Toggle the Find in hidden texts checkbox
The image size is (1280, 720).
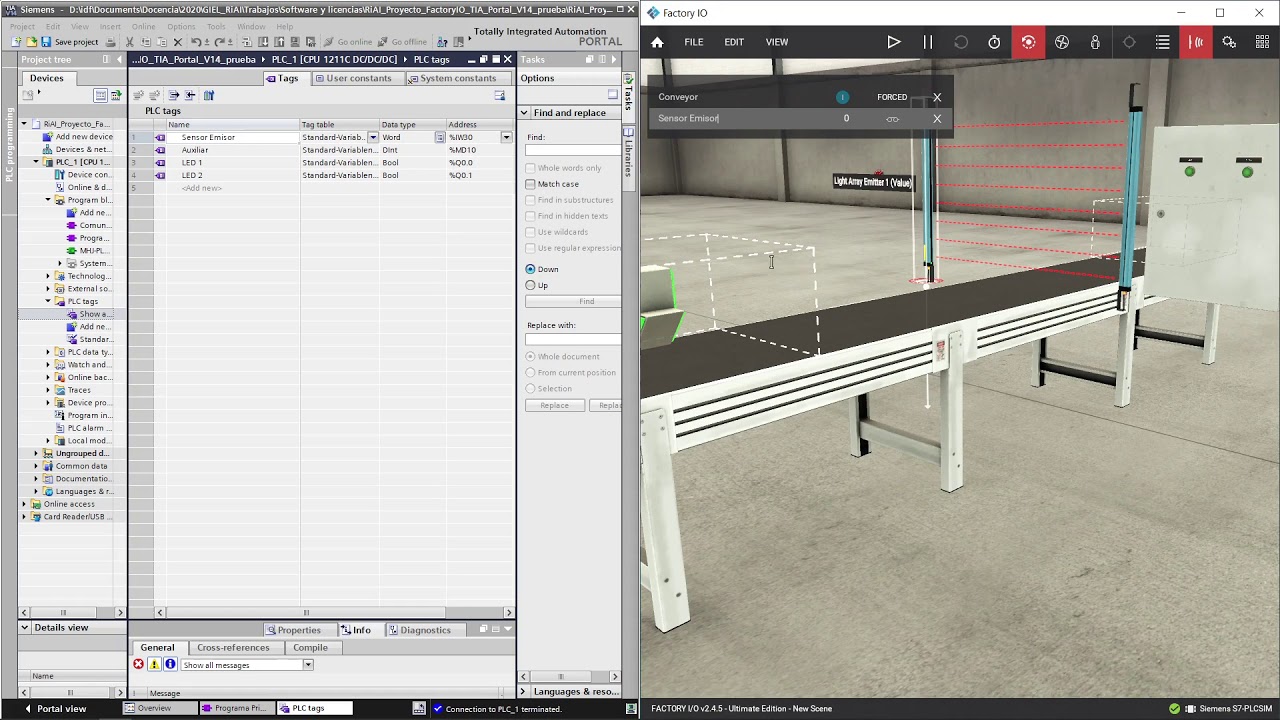[531, 216]
